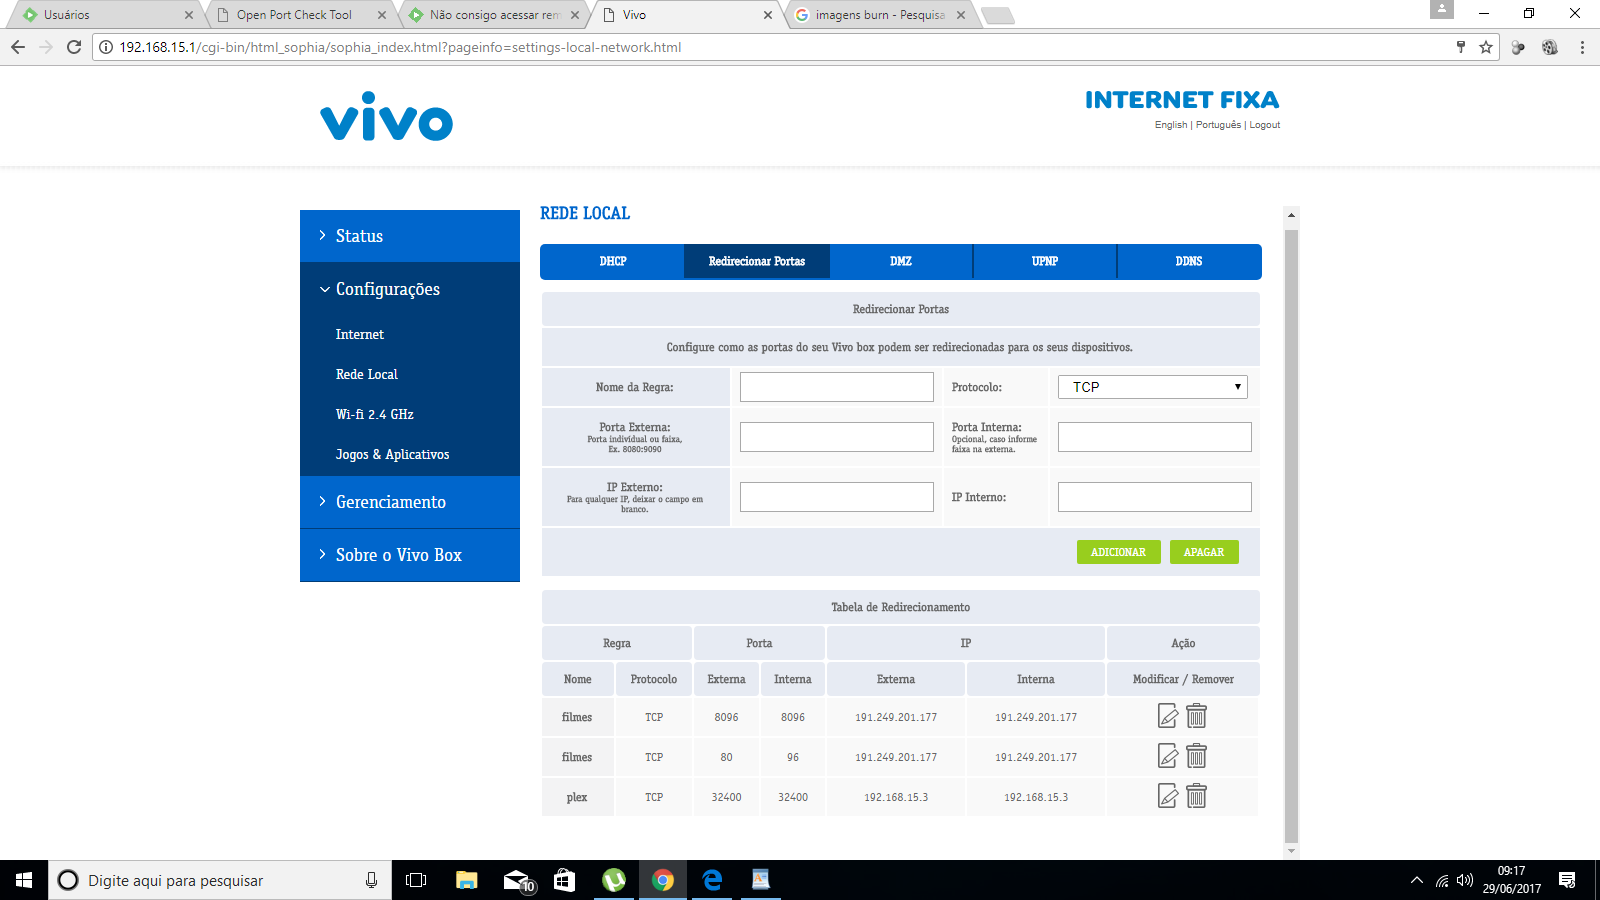Open uTorrent from the taskbar

coord(614,880)
